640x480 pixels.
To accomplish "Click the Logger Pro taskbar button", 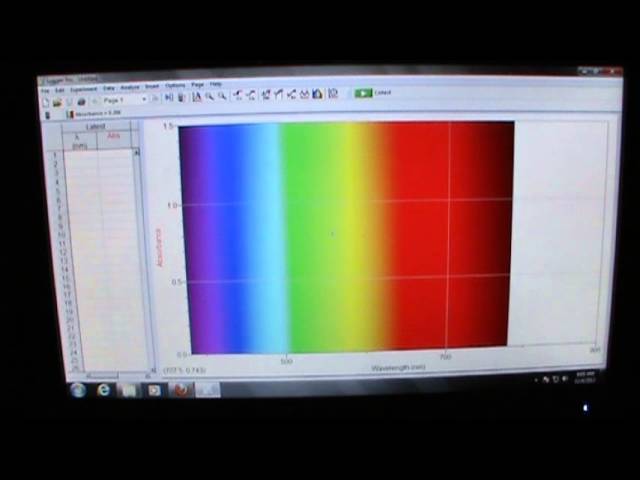I will click(207, 390).
